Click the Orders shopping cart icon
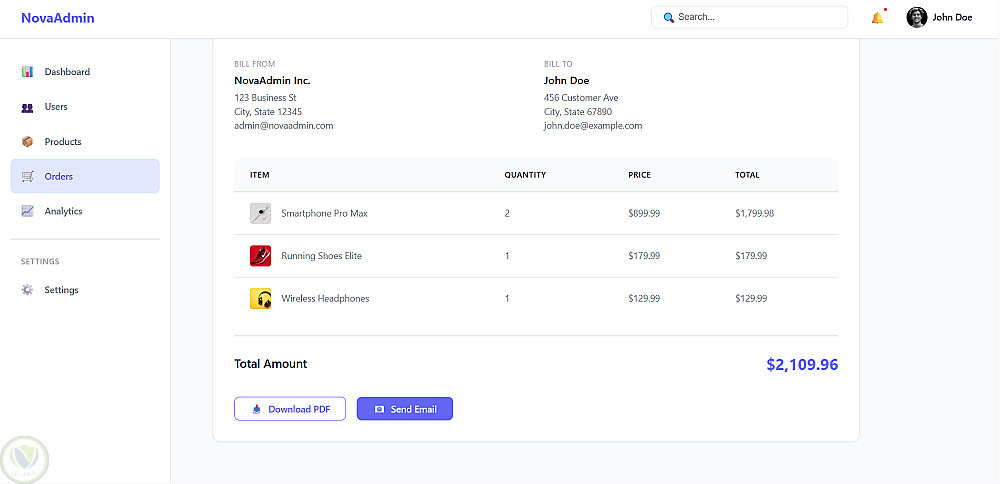1000x484 pixels. pyautogui.click(x=27, y=177)
